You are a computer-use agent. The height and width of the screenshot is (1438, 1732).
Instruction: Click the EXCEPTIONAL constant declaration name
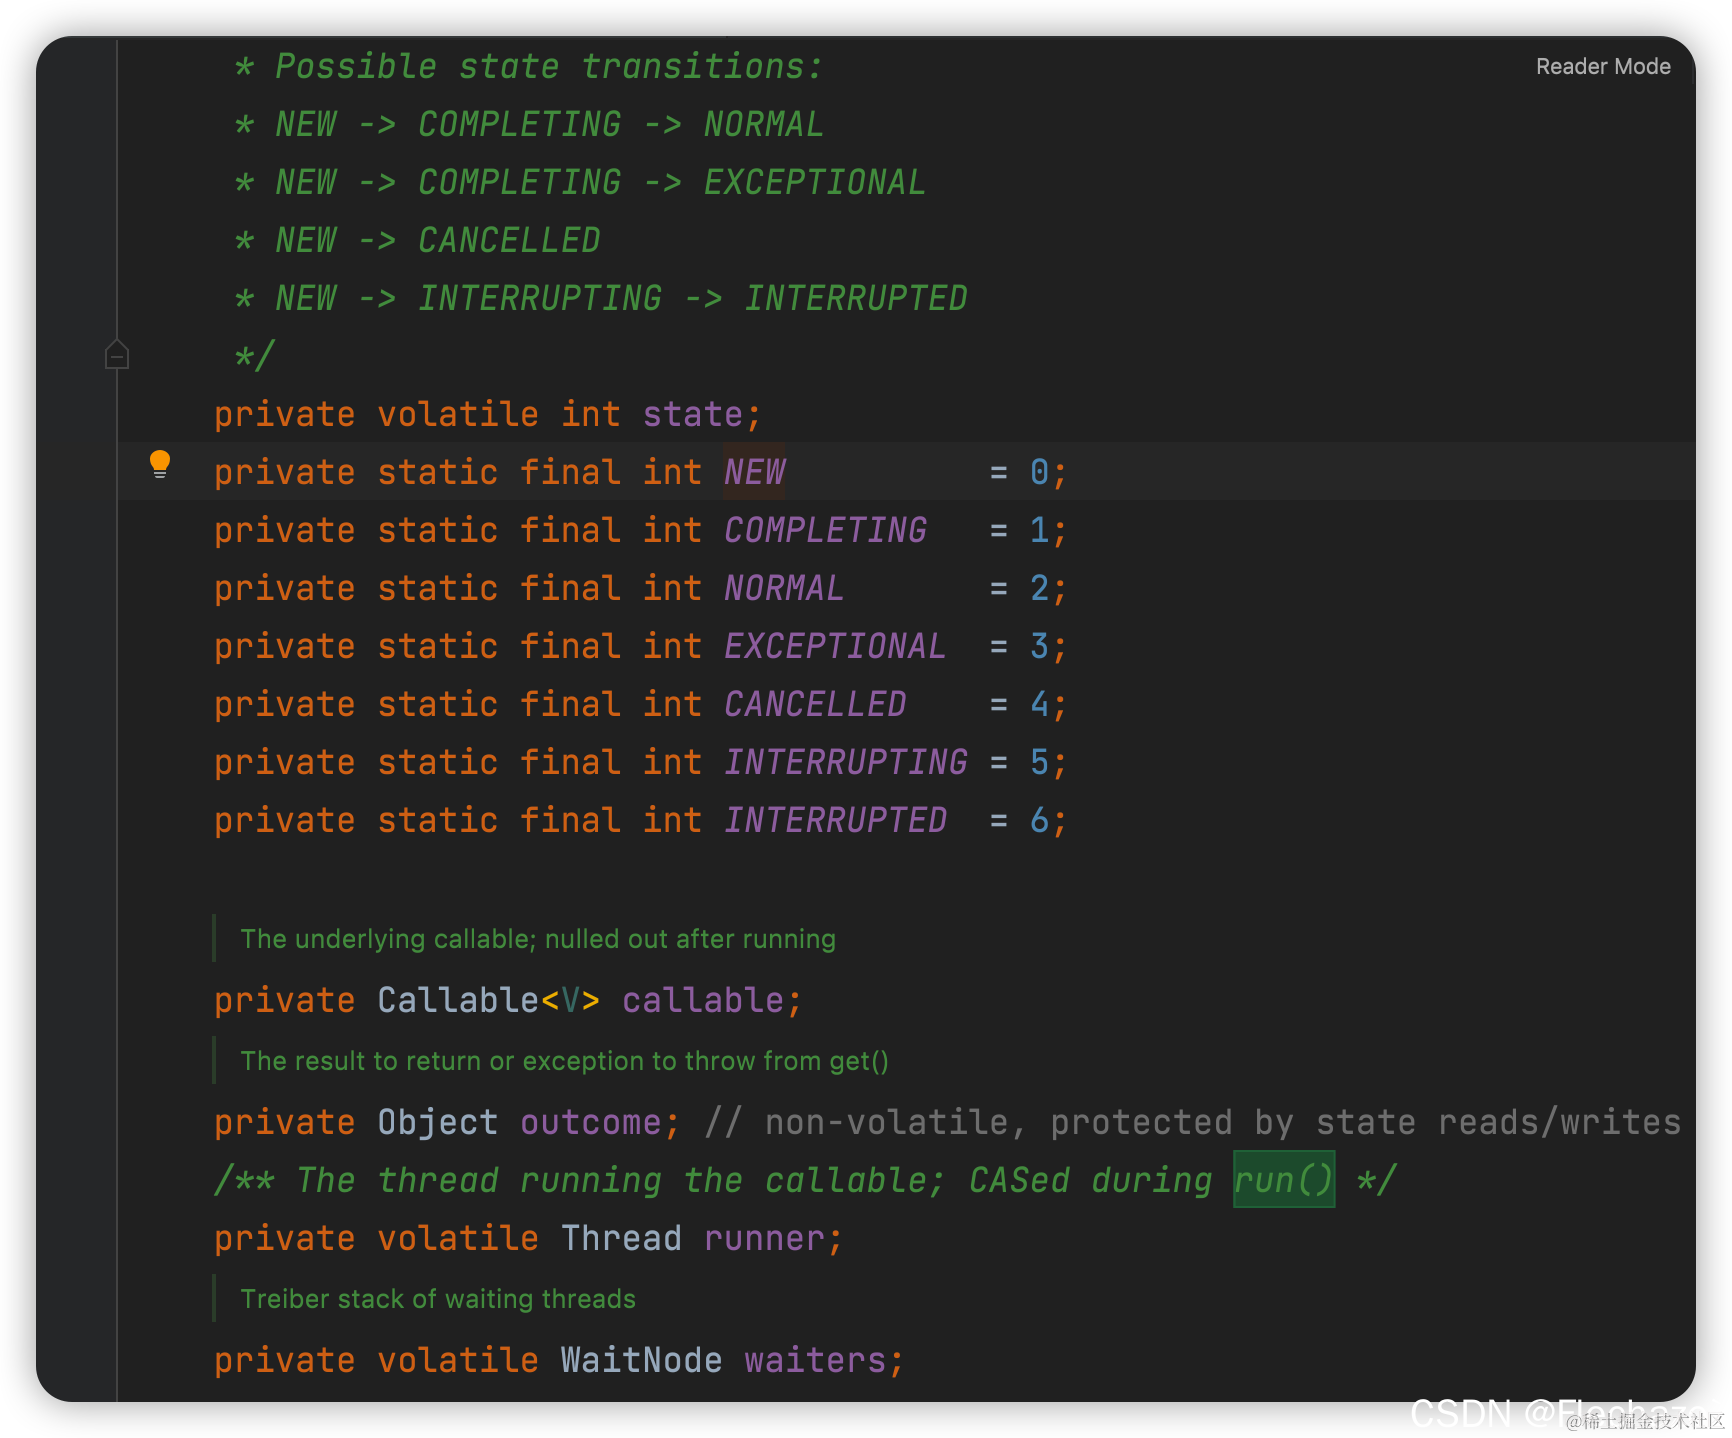click(835, 646)
